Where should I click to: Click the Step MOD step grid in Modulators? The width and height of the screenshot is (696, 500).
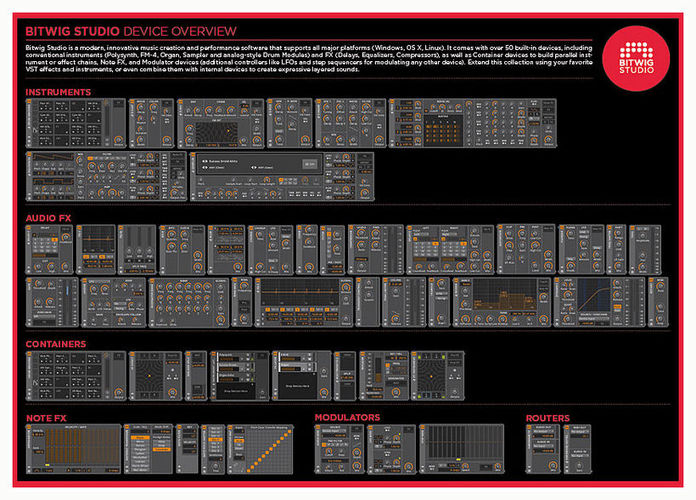click(x=465, y=443)
